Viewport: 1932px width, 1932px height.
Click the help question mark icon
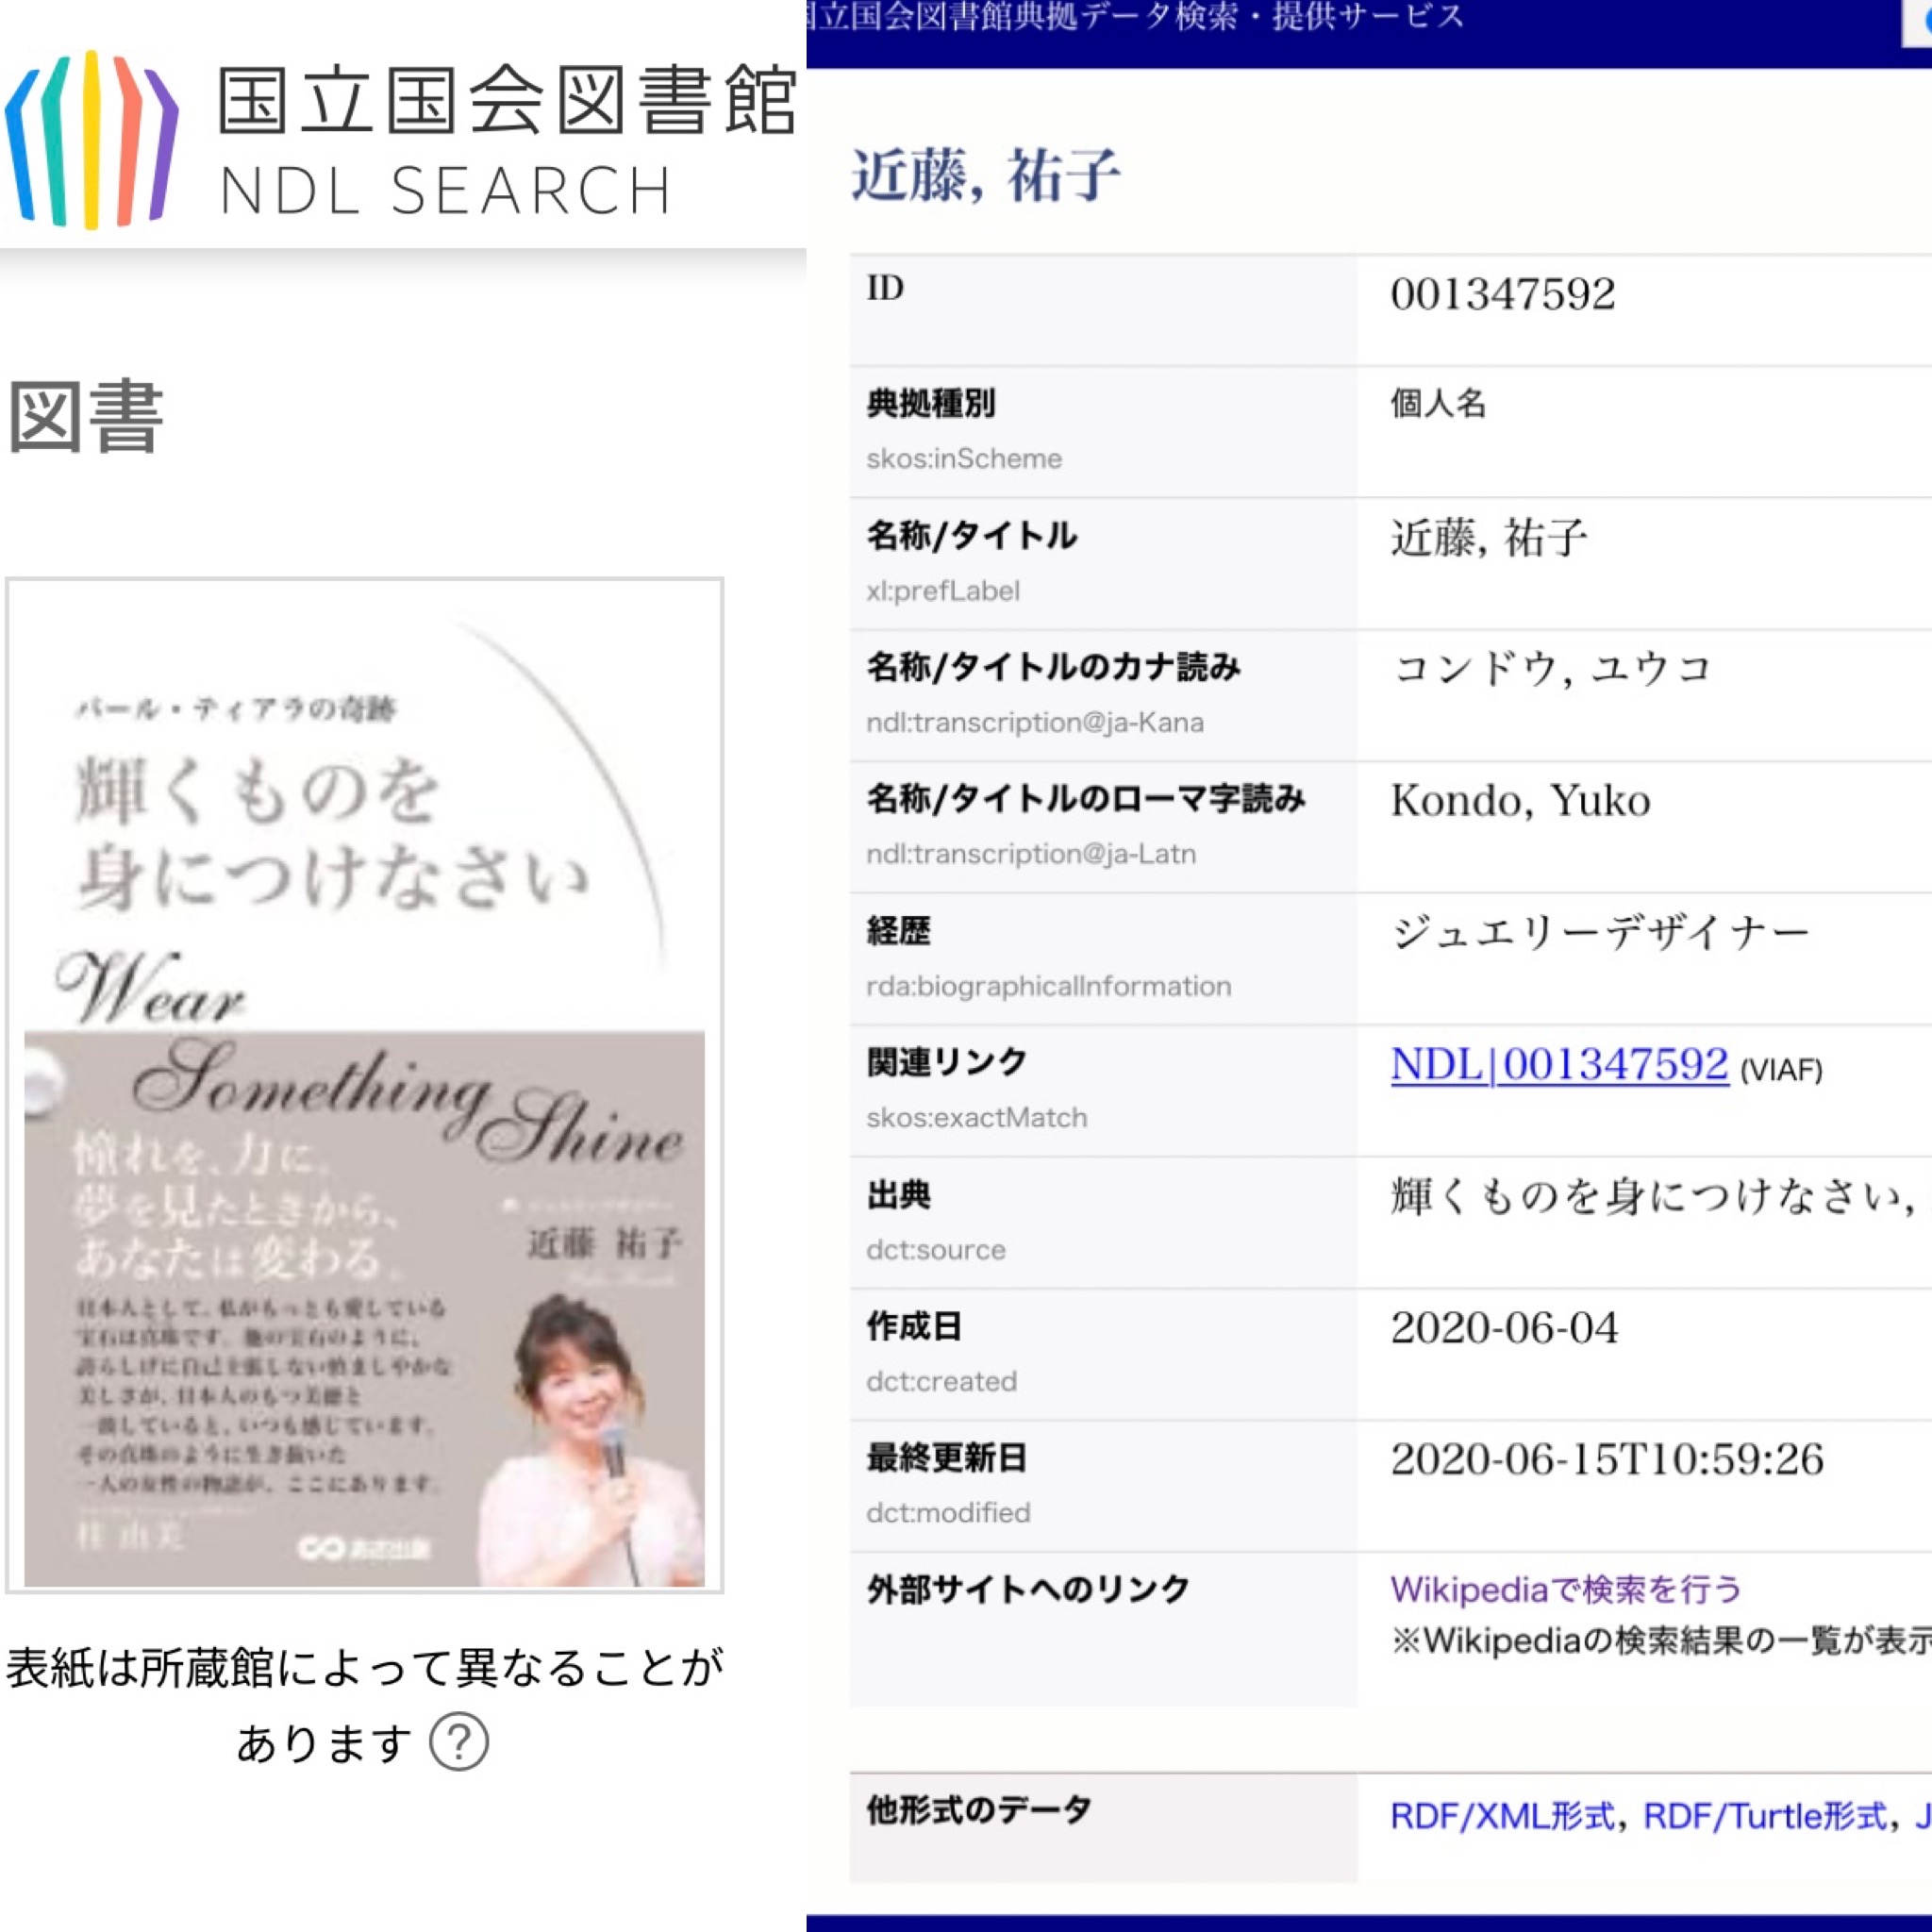pyautogui.click(x=459, y=1743)
